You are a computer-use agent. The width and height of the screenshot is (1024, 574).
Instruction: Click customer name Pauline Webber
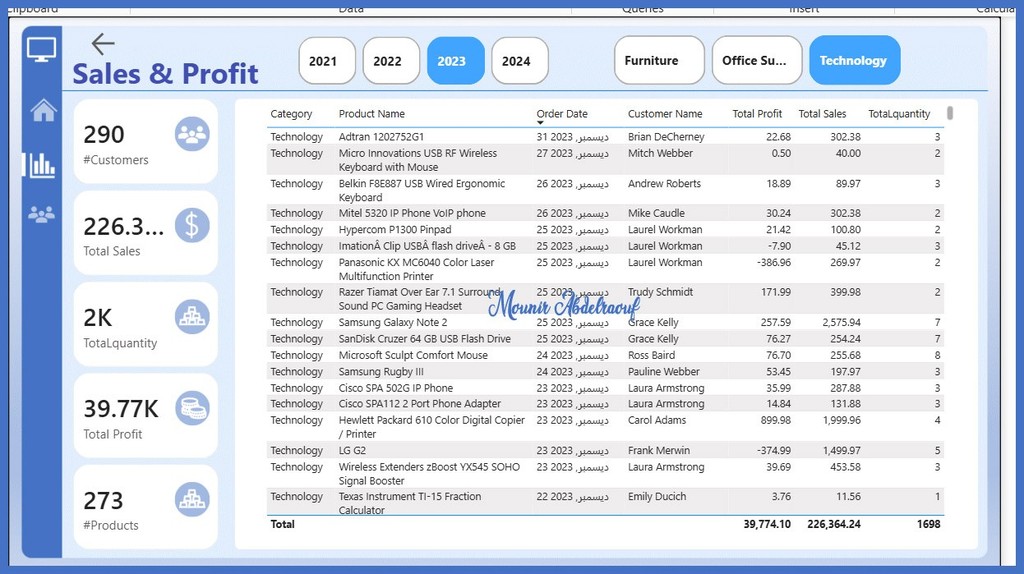click(664, 371)
